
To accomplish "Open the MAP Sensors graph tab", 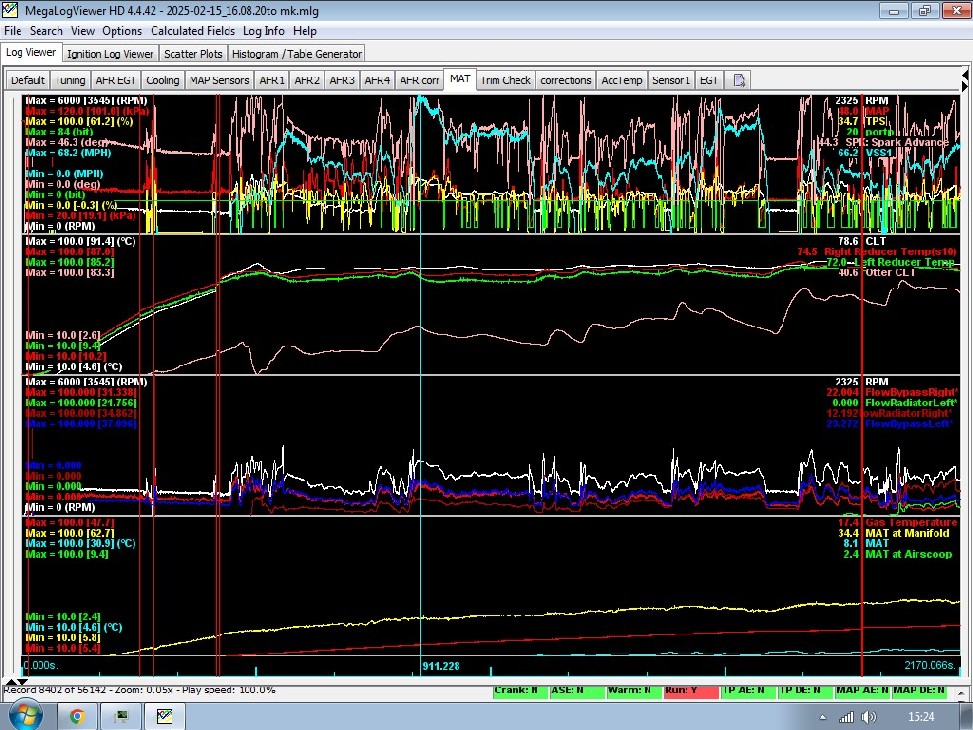I will (x=219, y=80).
